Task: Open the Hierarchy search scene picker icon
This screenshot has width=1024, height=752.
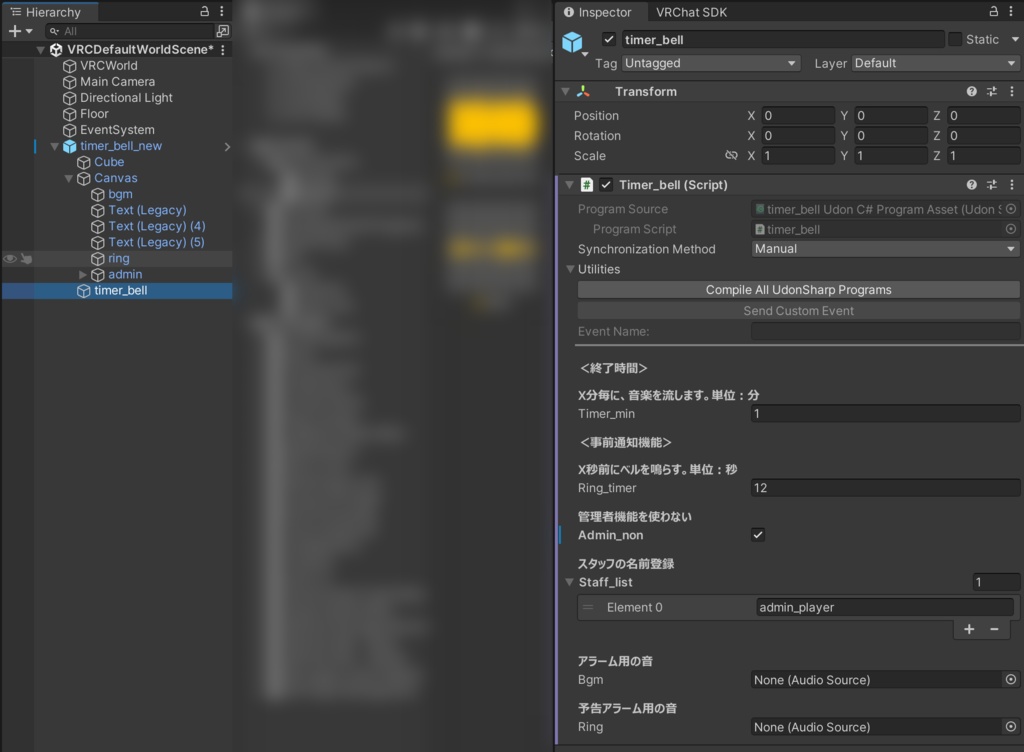Action: [223, 31]
